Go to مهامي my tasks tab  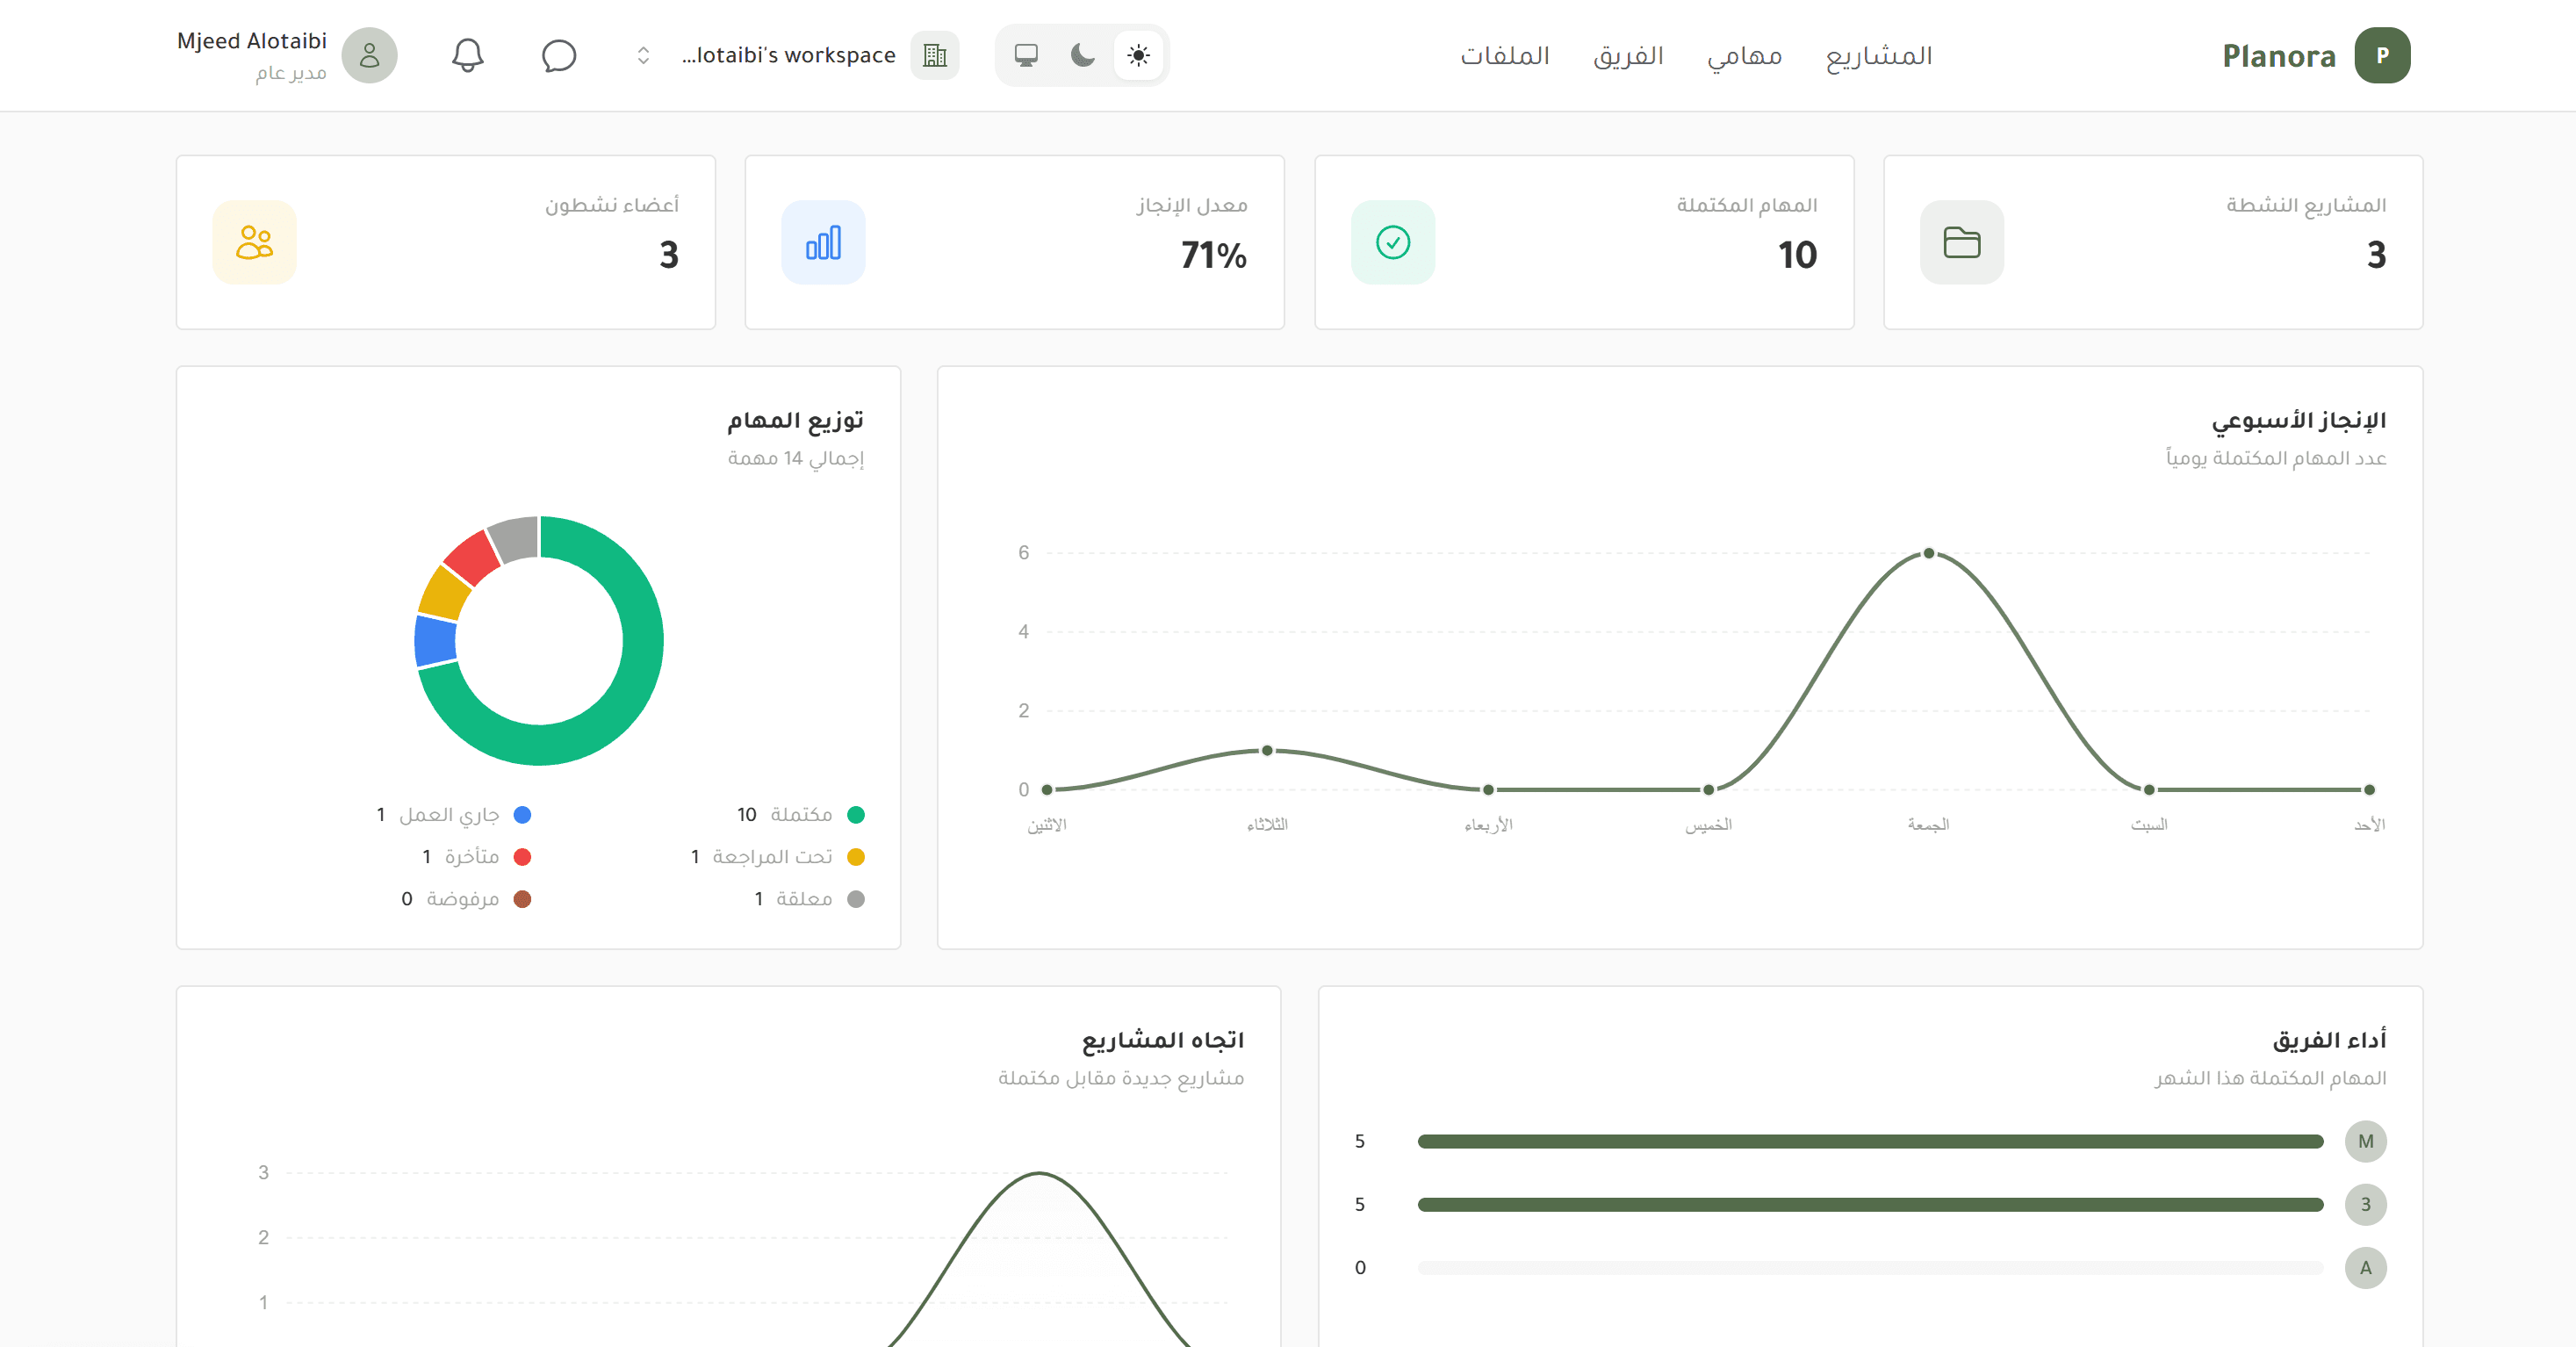pyautogui.click(x=1744, y=55)
